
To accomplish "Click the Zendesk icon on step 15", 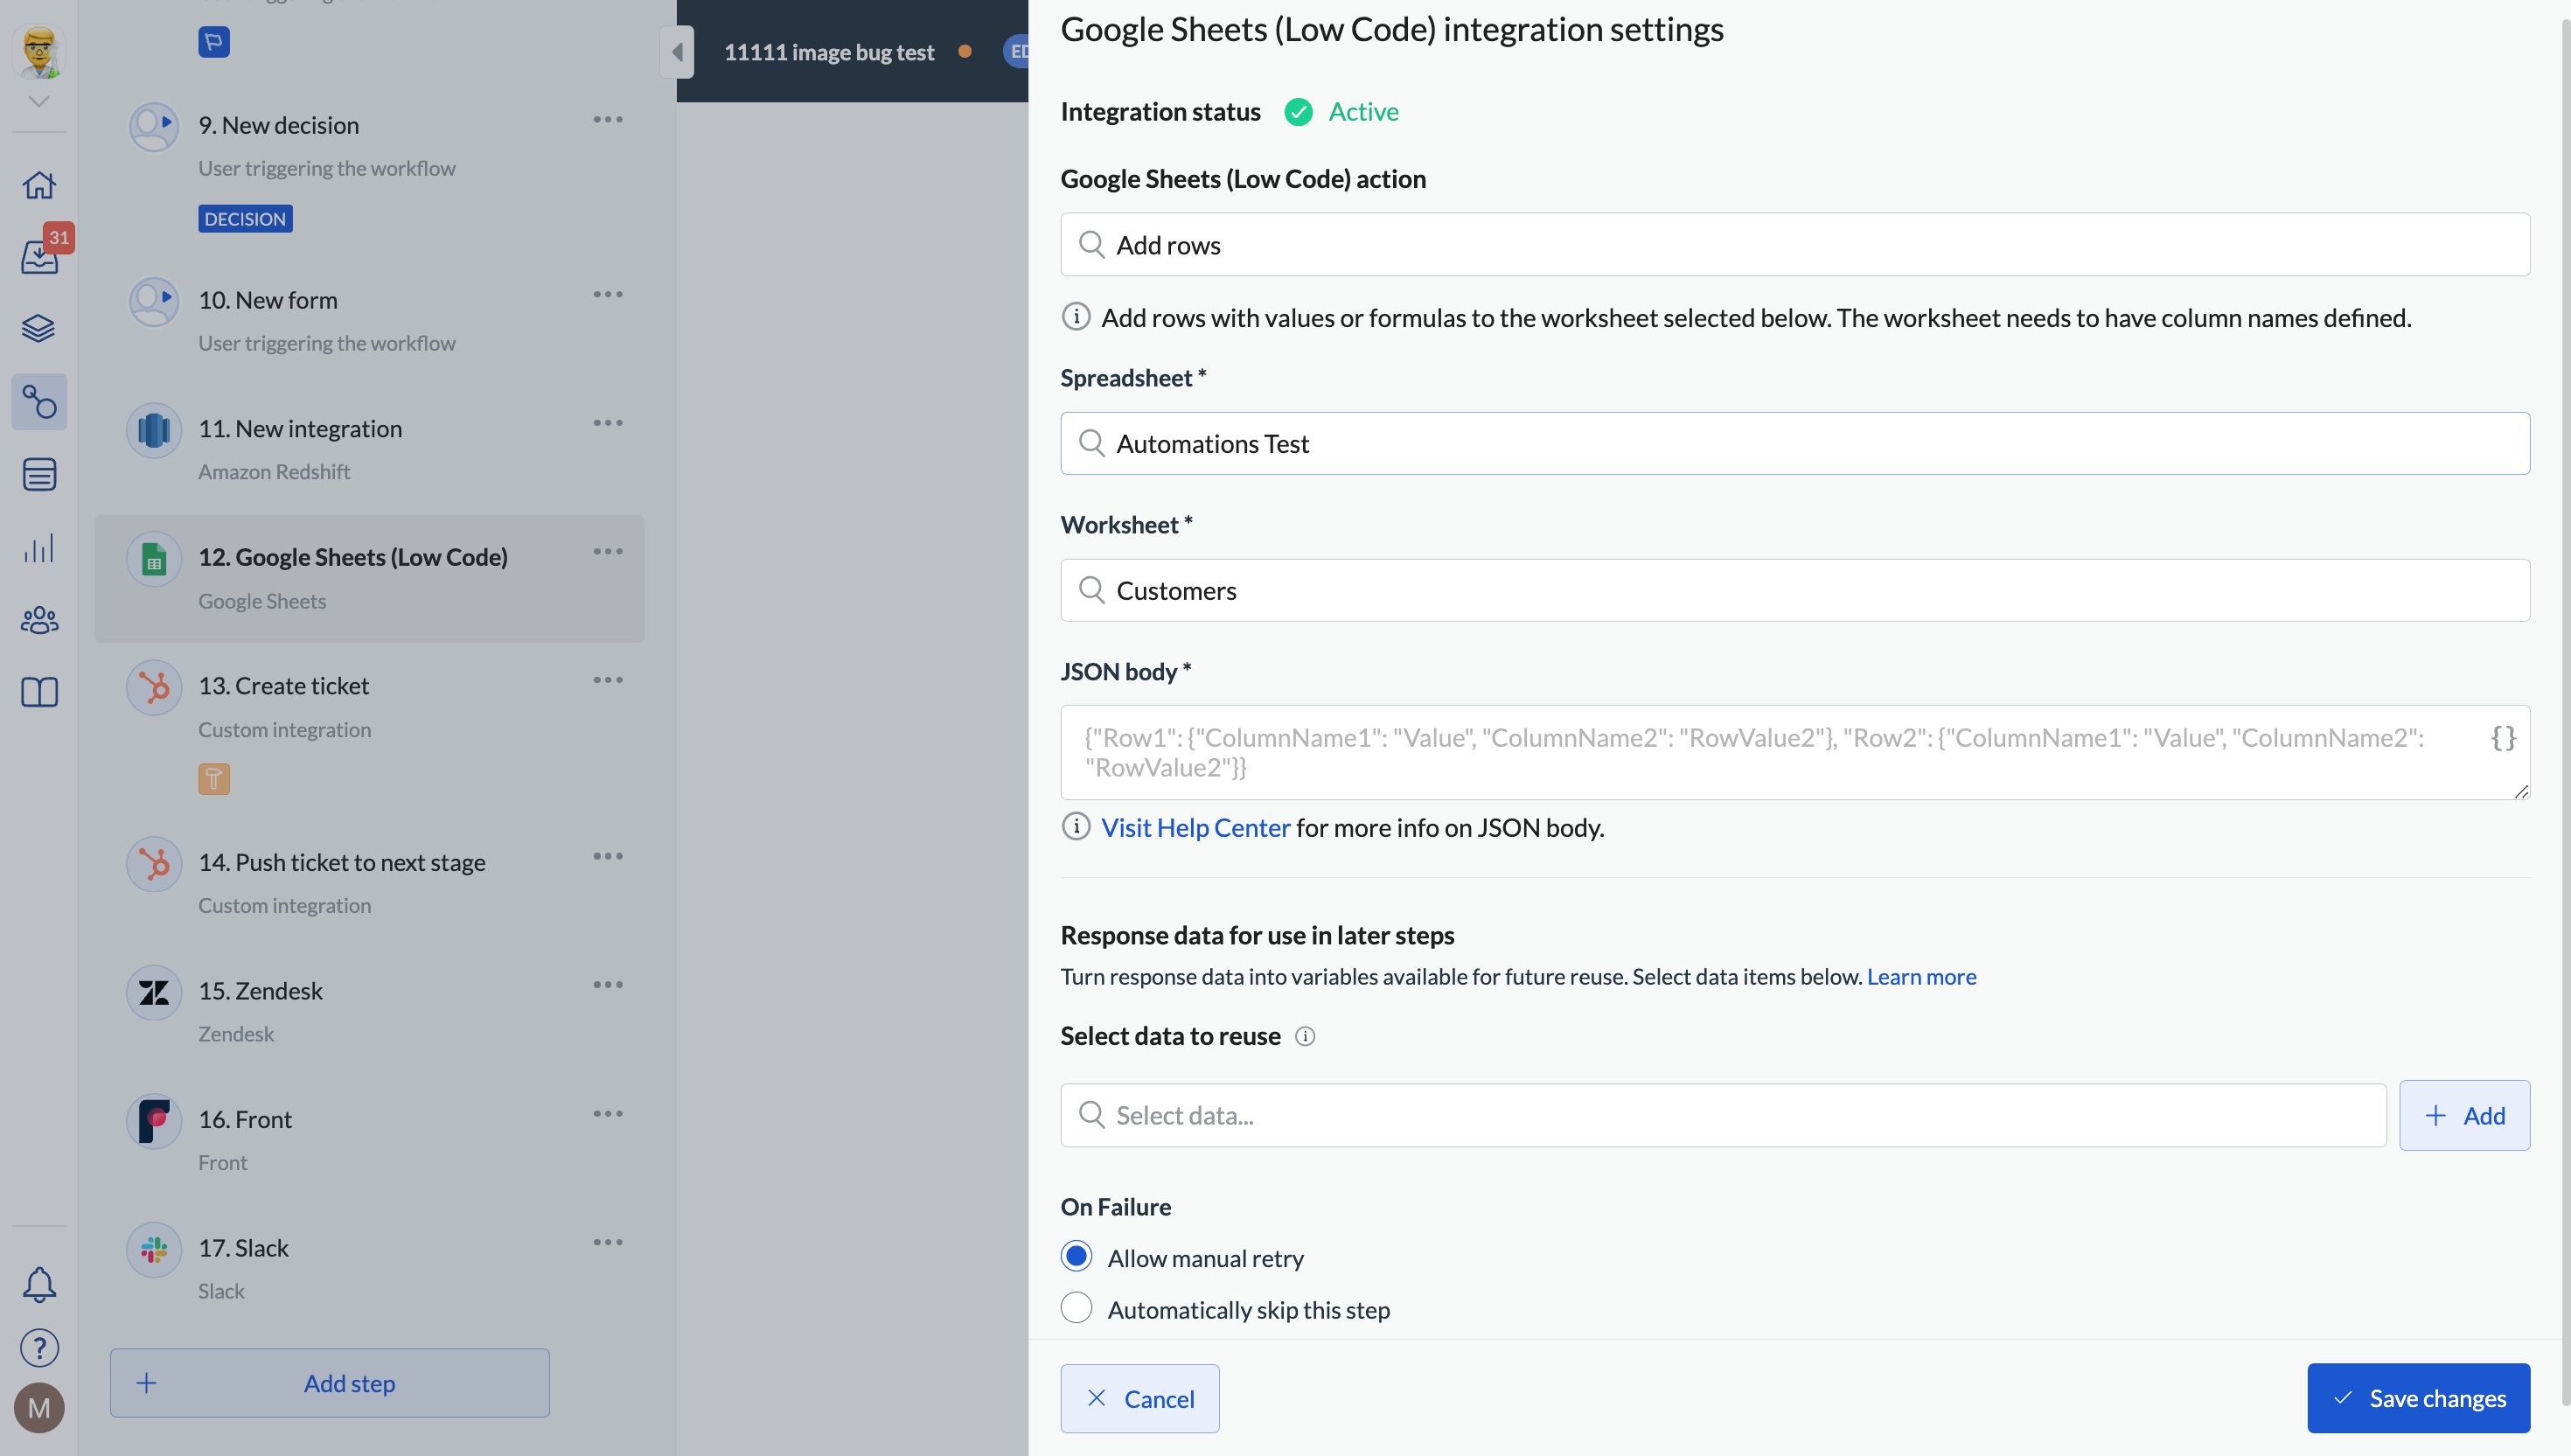I will [153, 992].
